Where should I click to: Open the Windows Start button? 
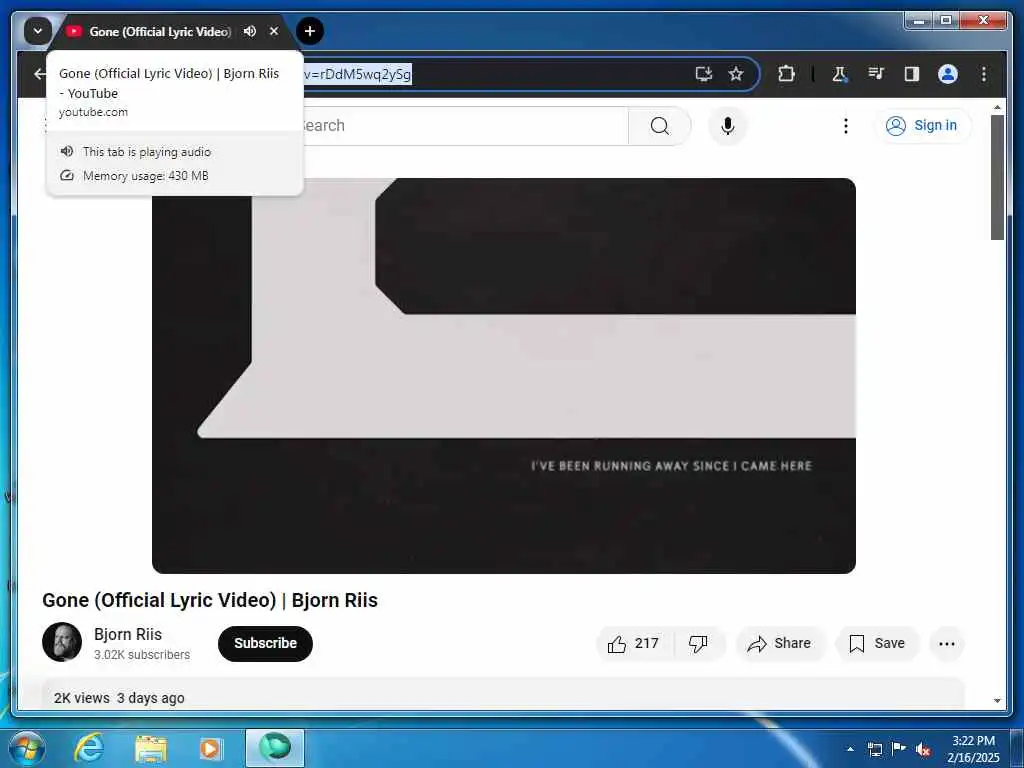click(27, 748)
